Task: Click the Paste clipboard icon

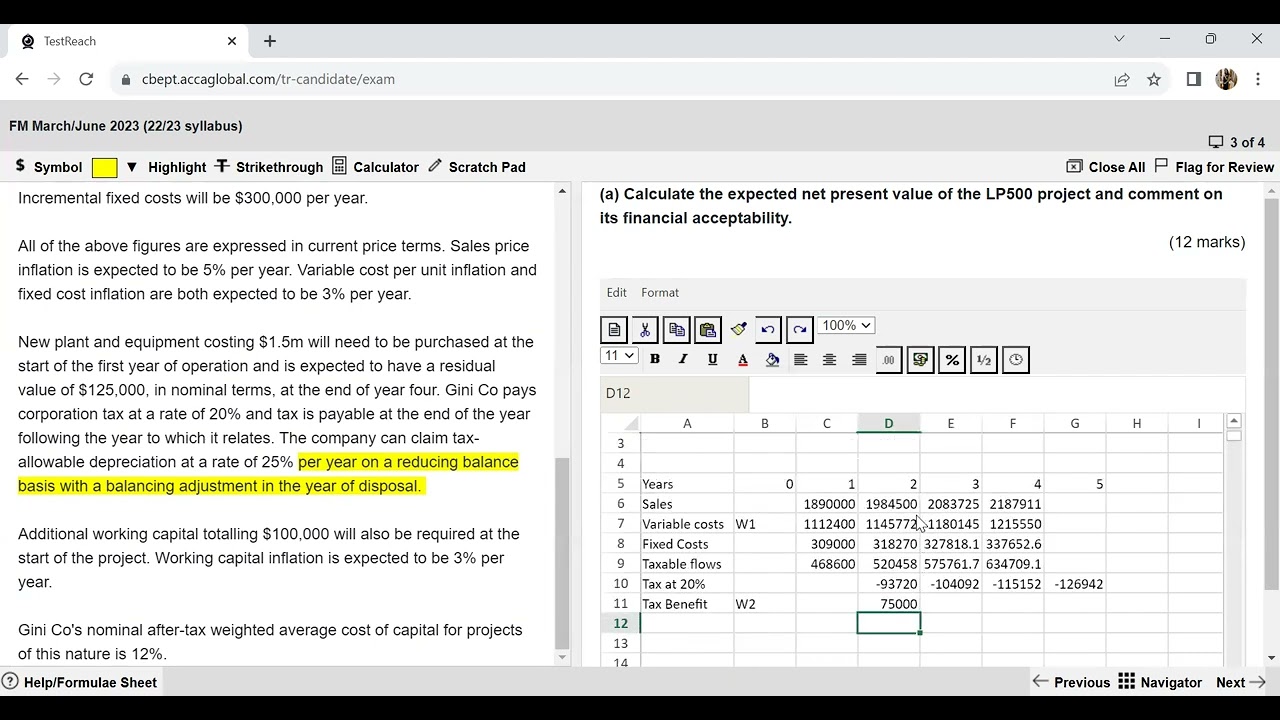Action: pyautogui.click(x=708, y=330)
